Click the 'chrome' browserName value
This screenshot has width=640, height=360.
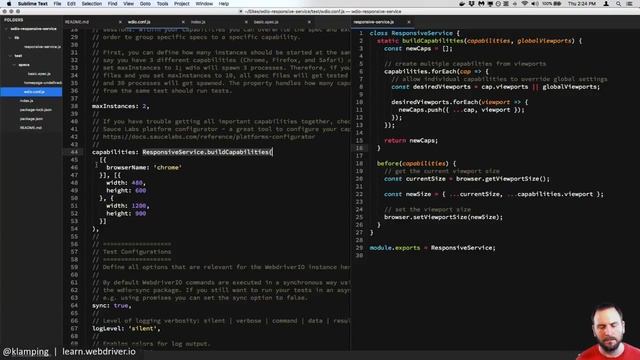point(167,167)
